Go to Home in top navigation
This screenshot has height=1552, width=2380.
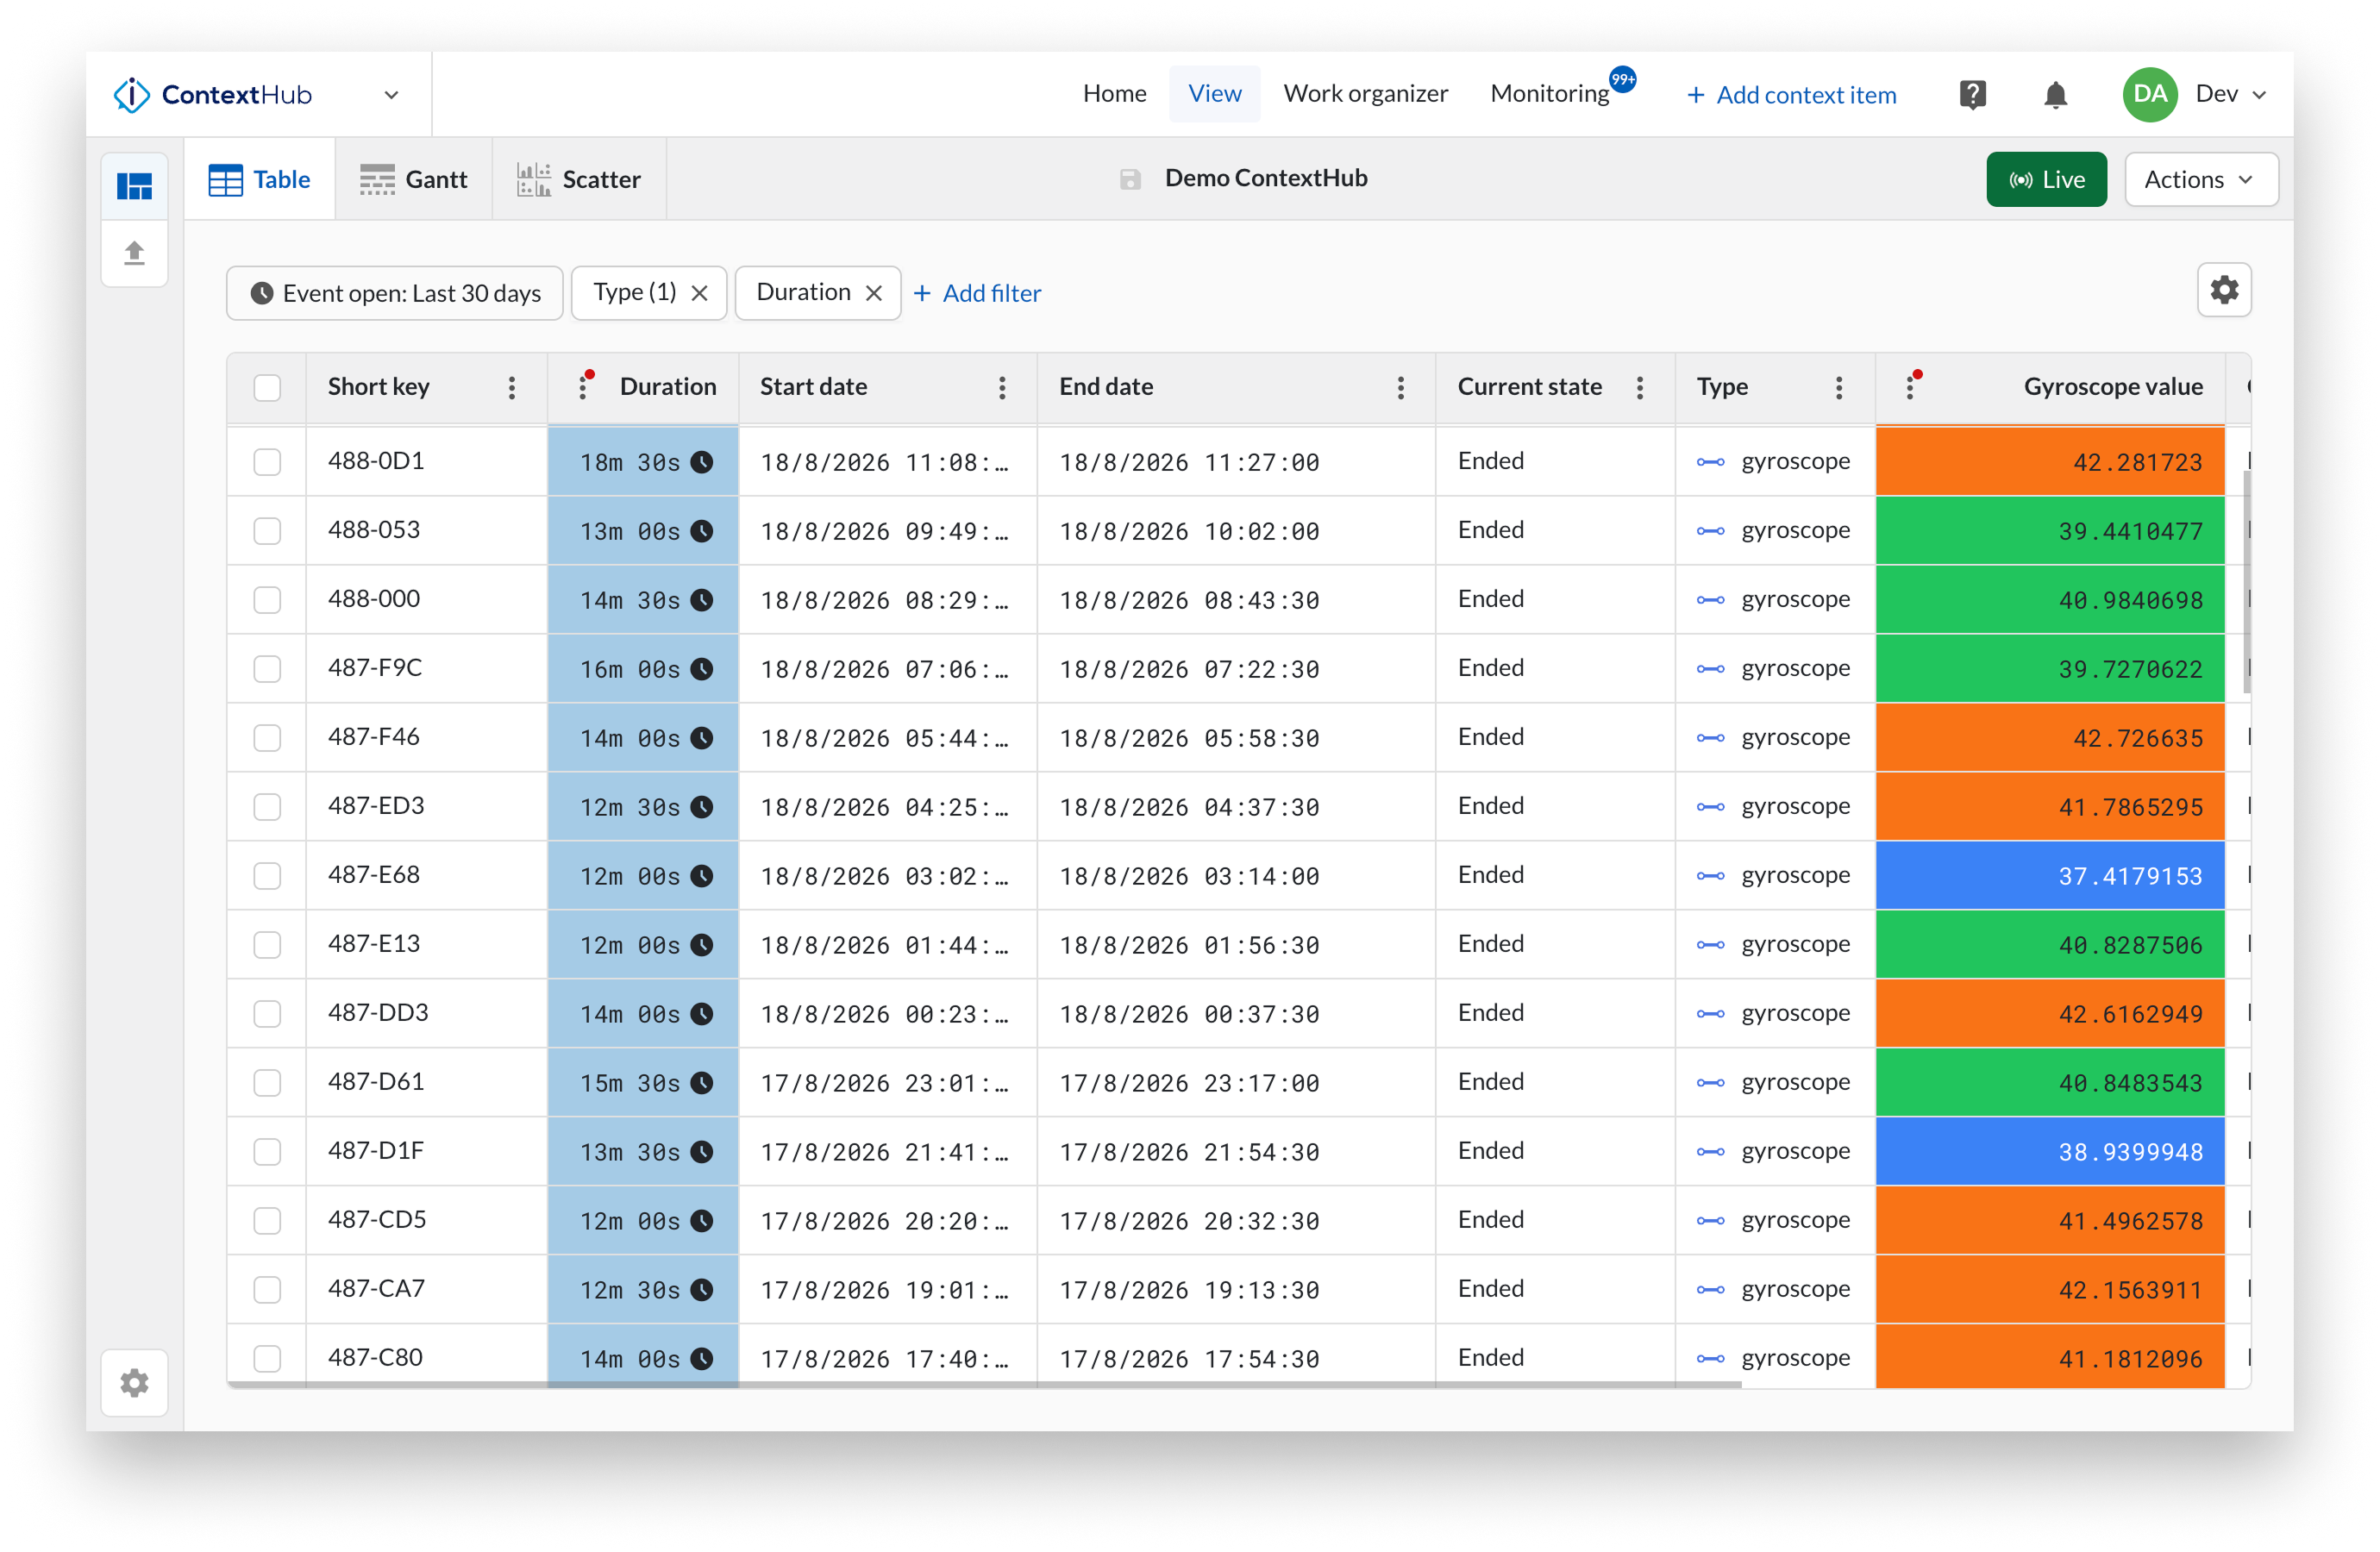click(x=1114, y=94)
